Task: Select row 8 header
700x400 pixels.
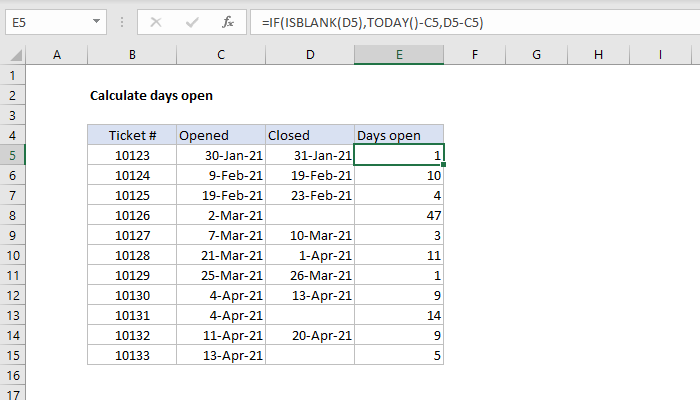Action: point(12,215)
